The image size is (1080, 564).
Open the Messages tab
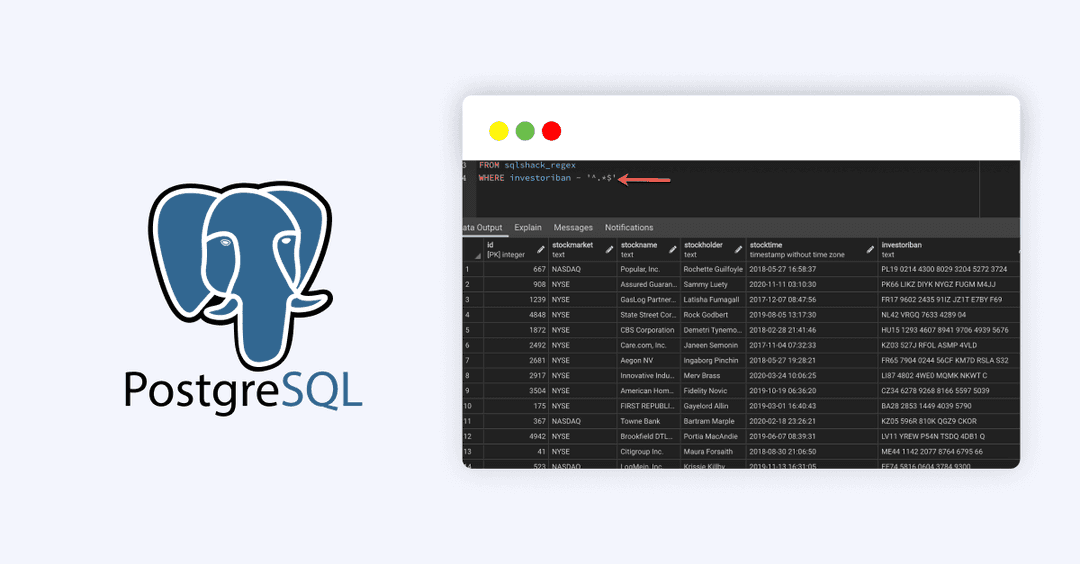573,228
